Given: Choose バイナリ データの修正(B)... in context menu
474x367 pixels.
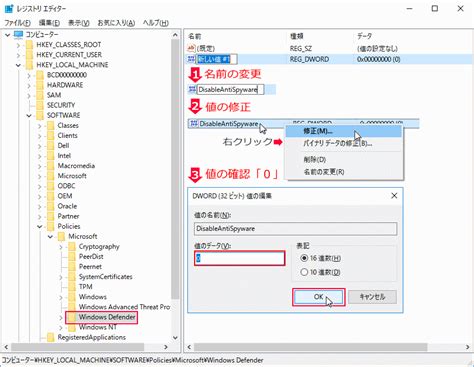Looking at the screenshot, I should [344, 144].
